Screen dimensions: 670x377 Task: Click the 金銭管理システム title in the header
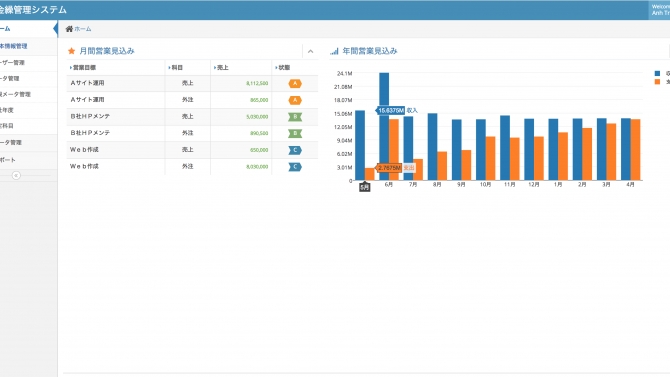pyautogui.click(x=33, y=9)
